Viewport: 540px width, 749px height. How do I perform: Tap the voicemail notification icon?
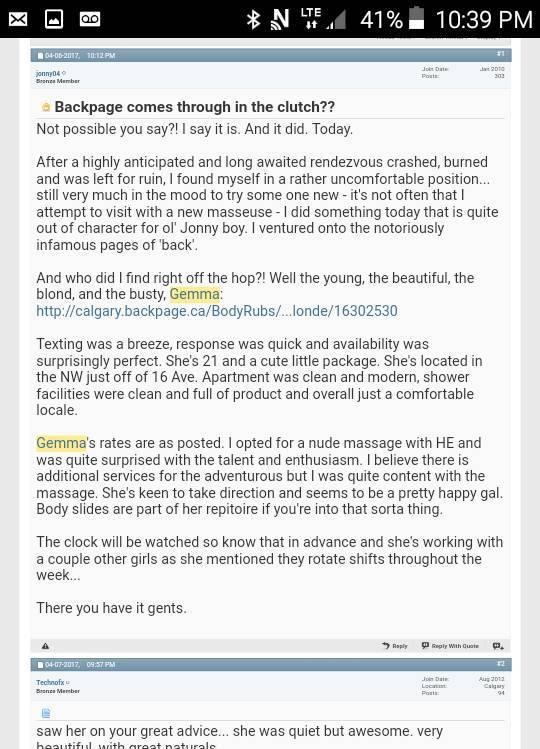pyautogui.click(x=90, y=19)
